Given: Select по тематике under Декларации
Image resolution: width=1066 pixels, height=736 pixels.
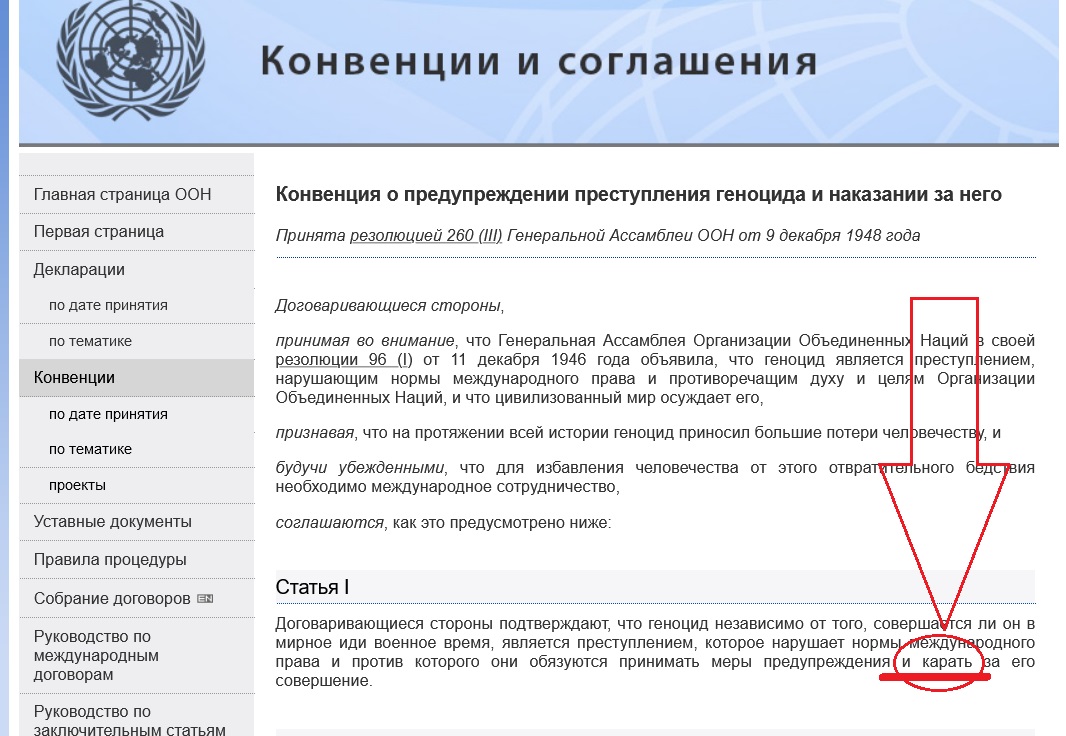Looking at the screenshot, I should [x=90, y=341].
